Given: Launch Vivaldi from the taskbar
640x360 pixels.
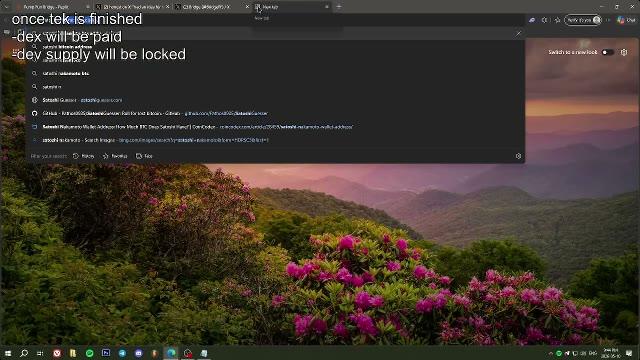Looking at the screenshot, I should [57, 353].
